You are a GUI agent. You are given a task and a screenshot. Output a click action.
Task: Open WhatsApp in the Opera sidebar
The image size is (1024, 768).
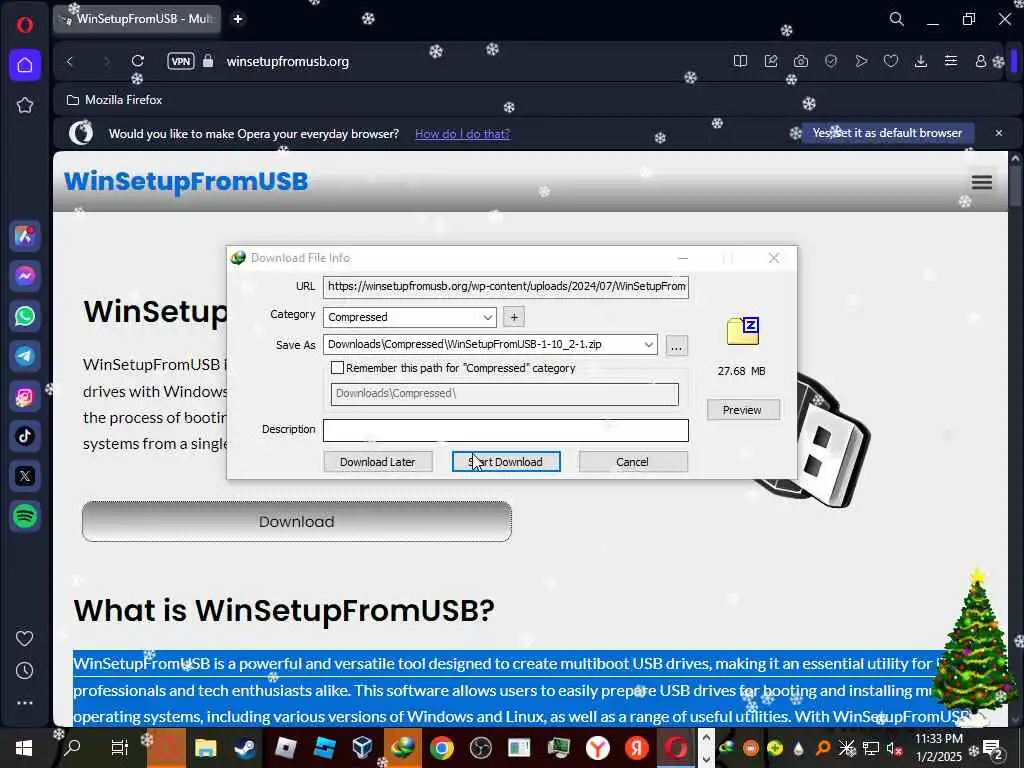coord(25,316)
